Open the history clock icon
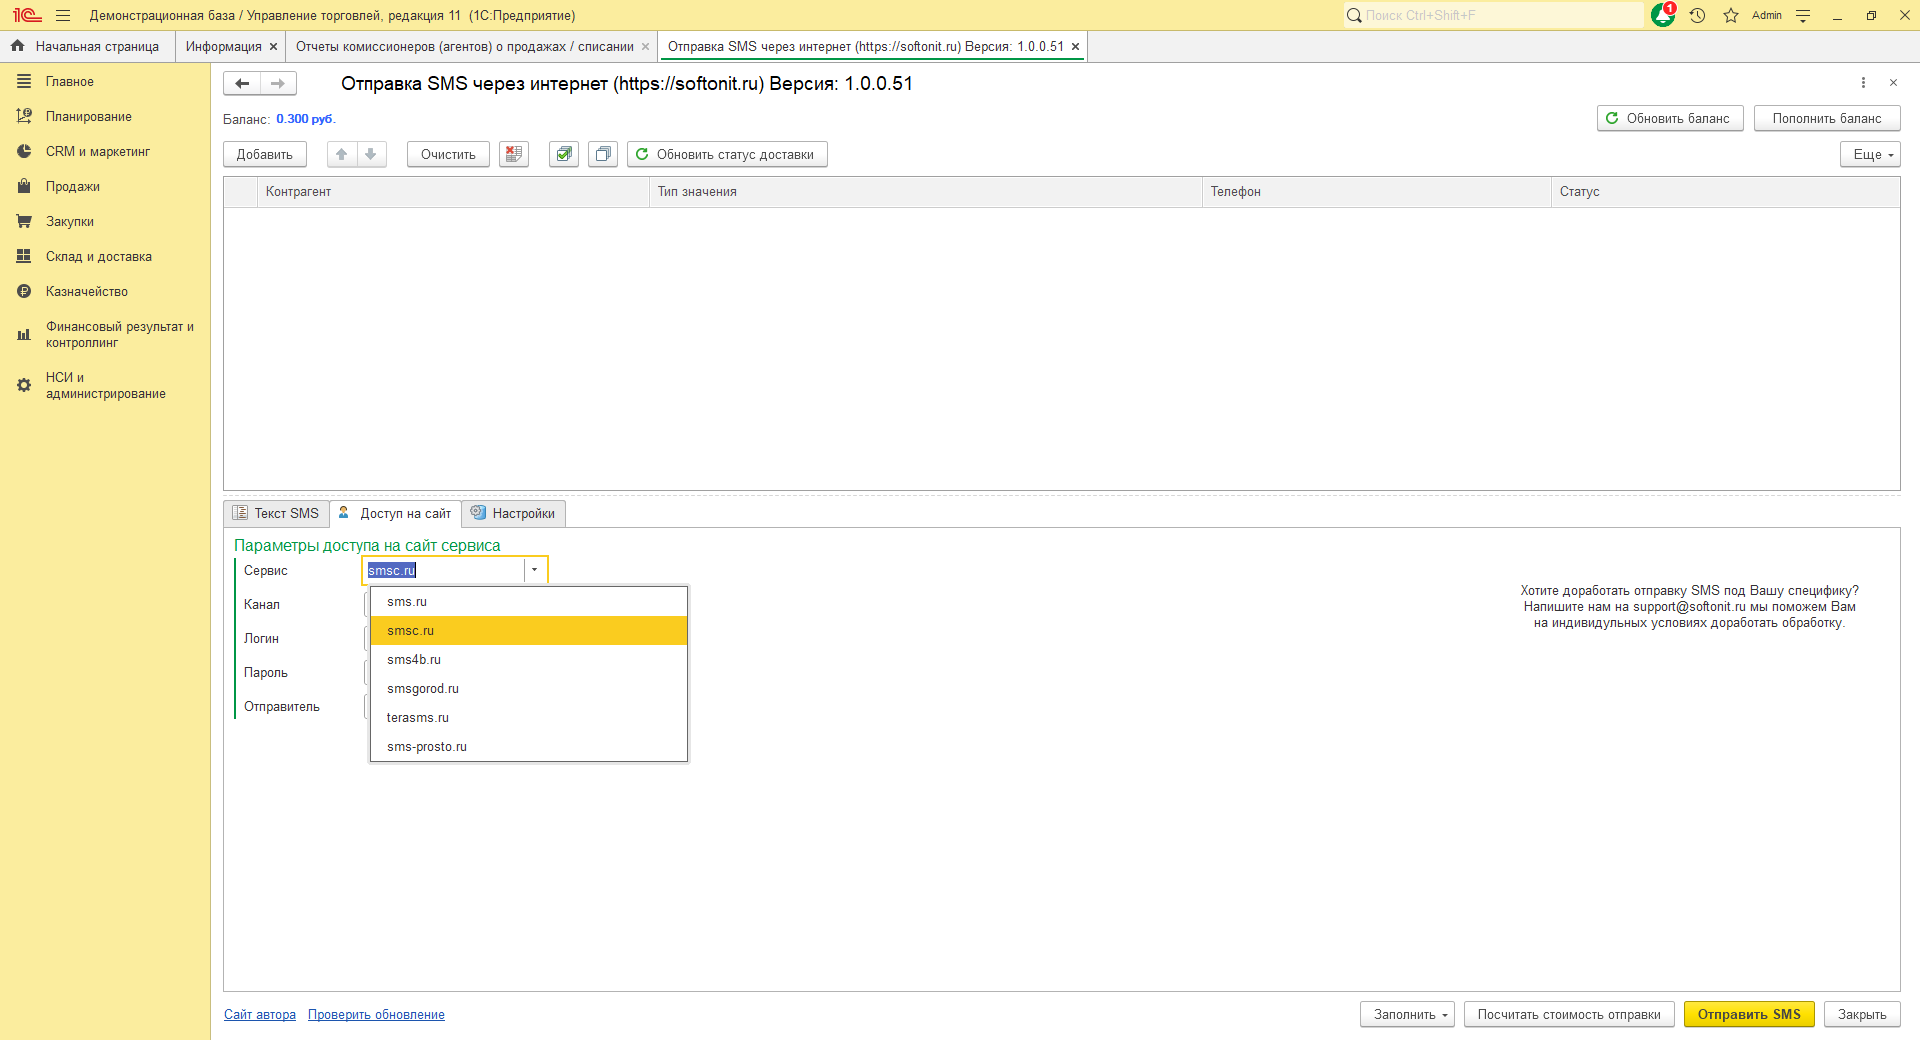1920x1040 pixels. pos(1697,15)
